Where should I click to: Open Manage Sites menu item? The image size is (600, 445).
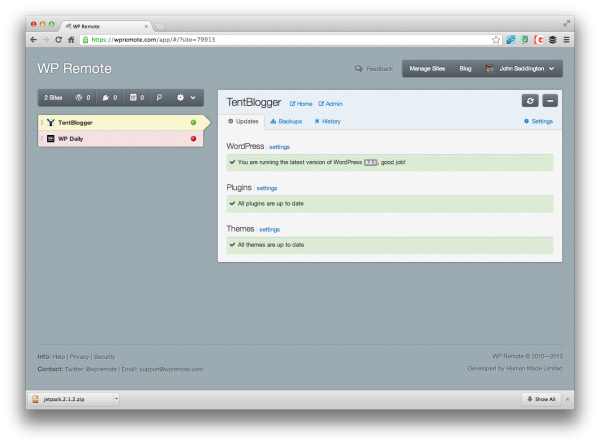[427, 68]
